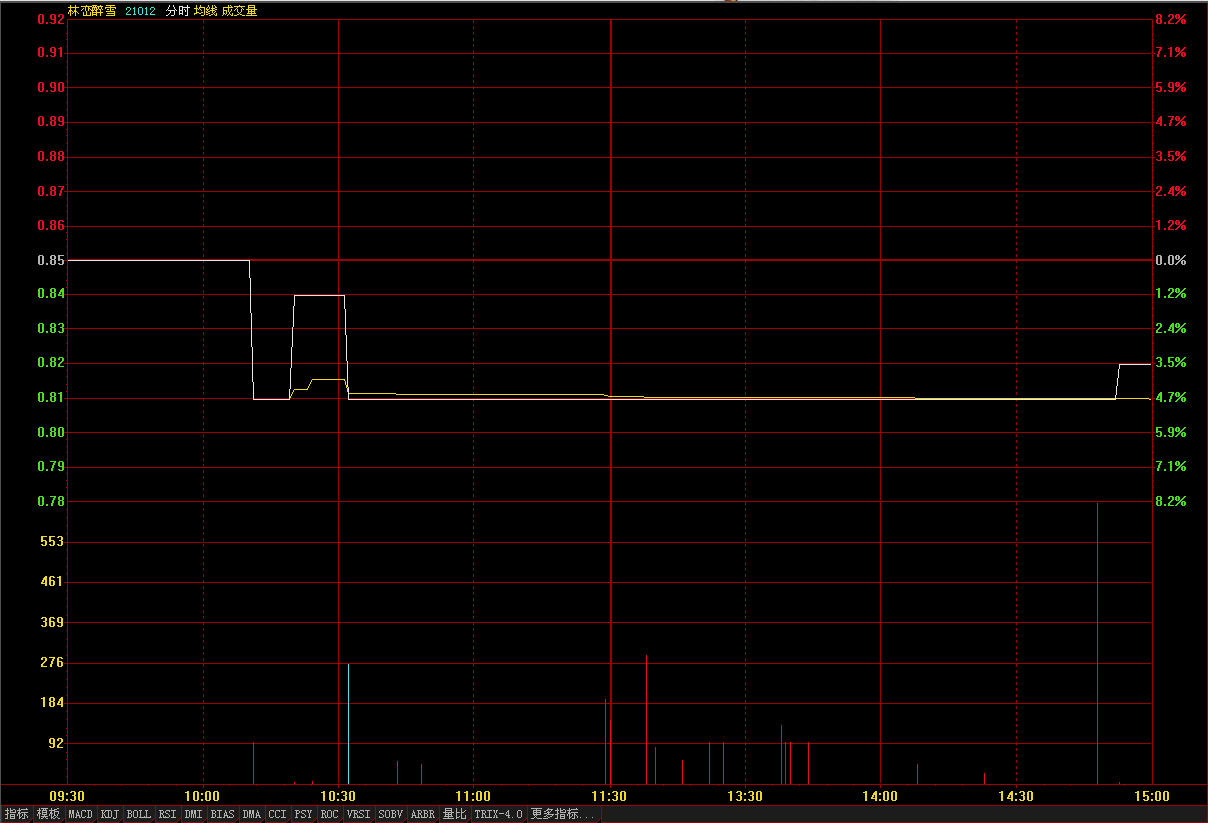Select the CCI indicator tab
Viewport: 1208px width, 823px height.
point(277,814)
